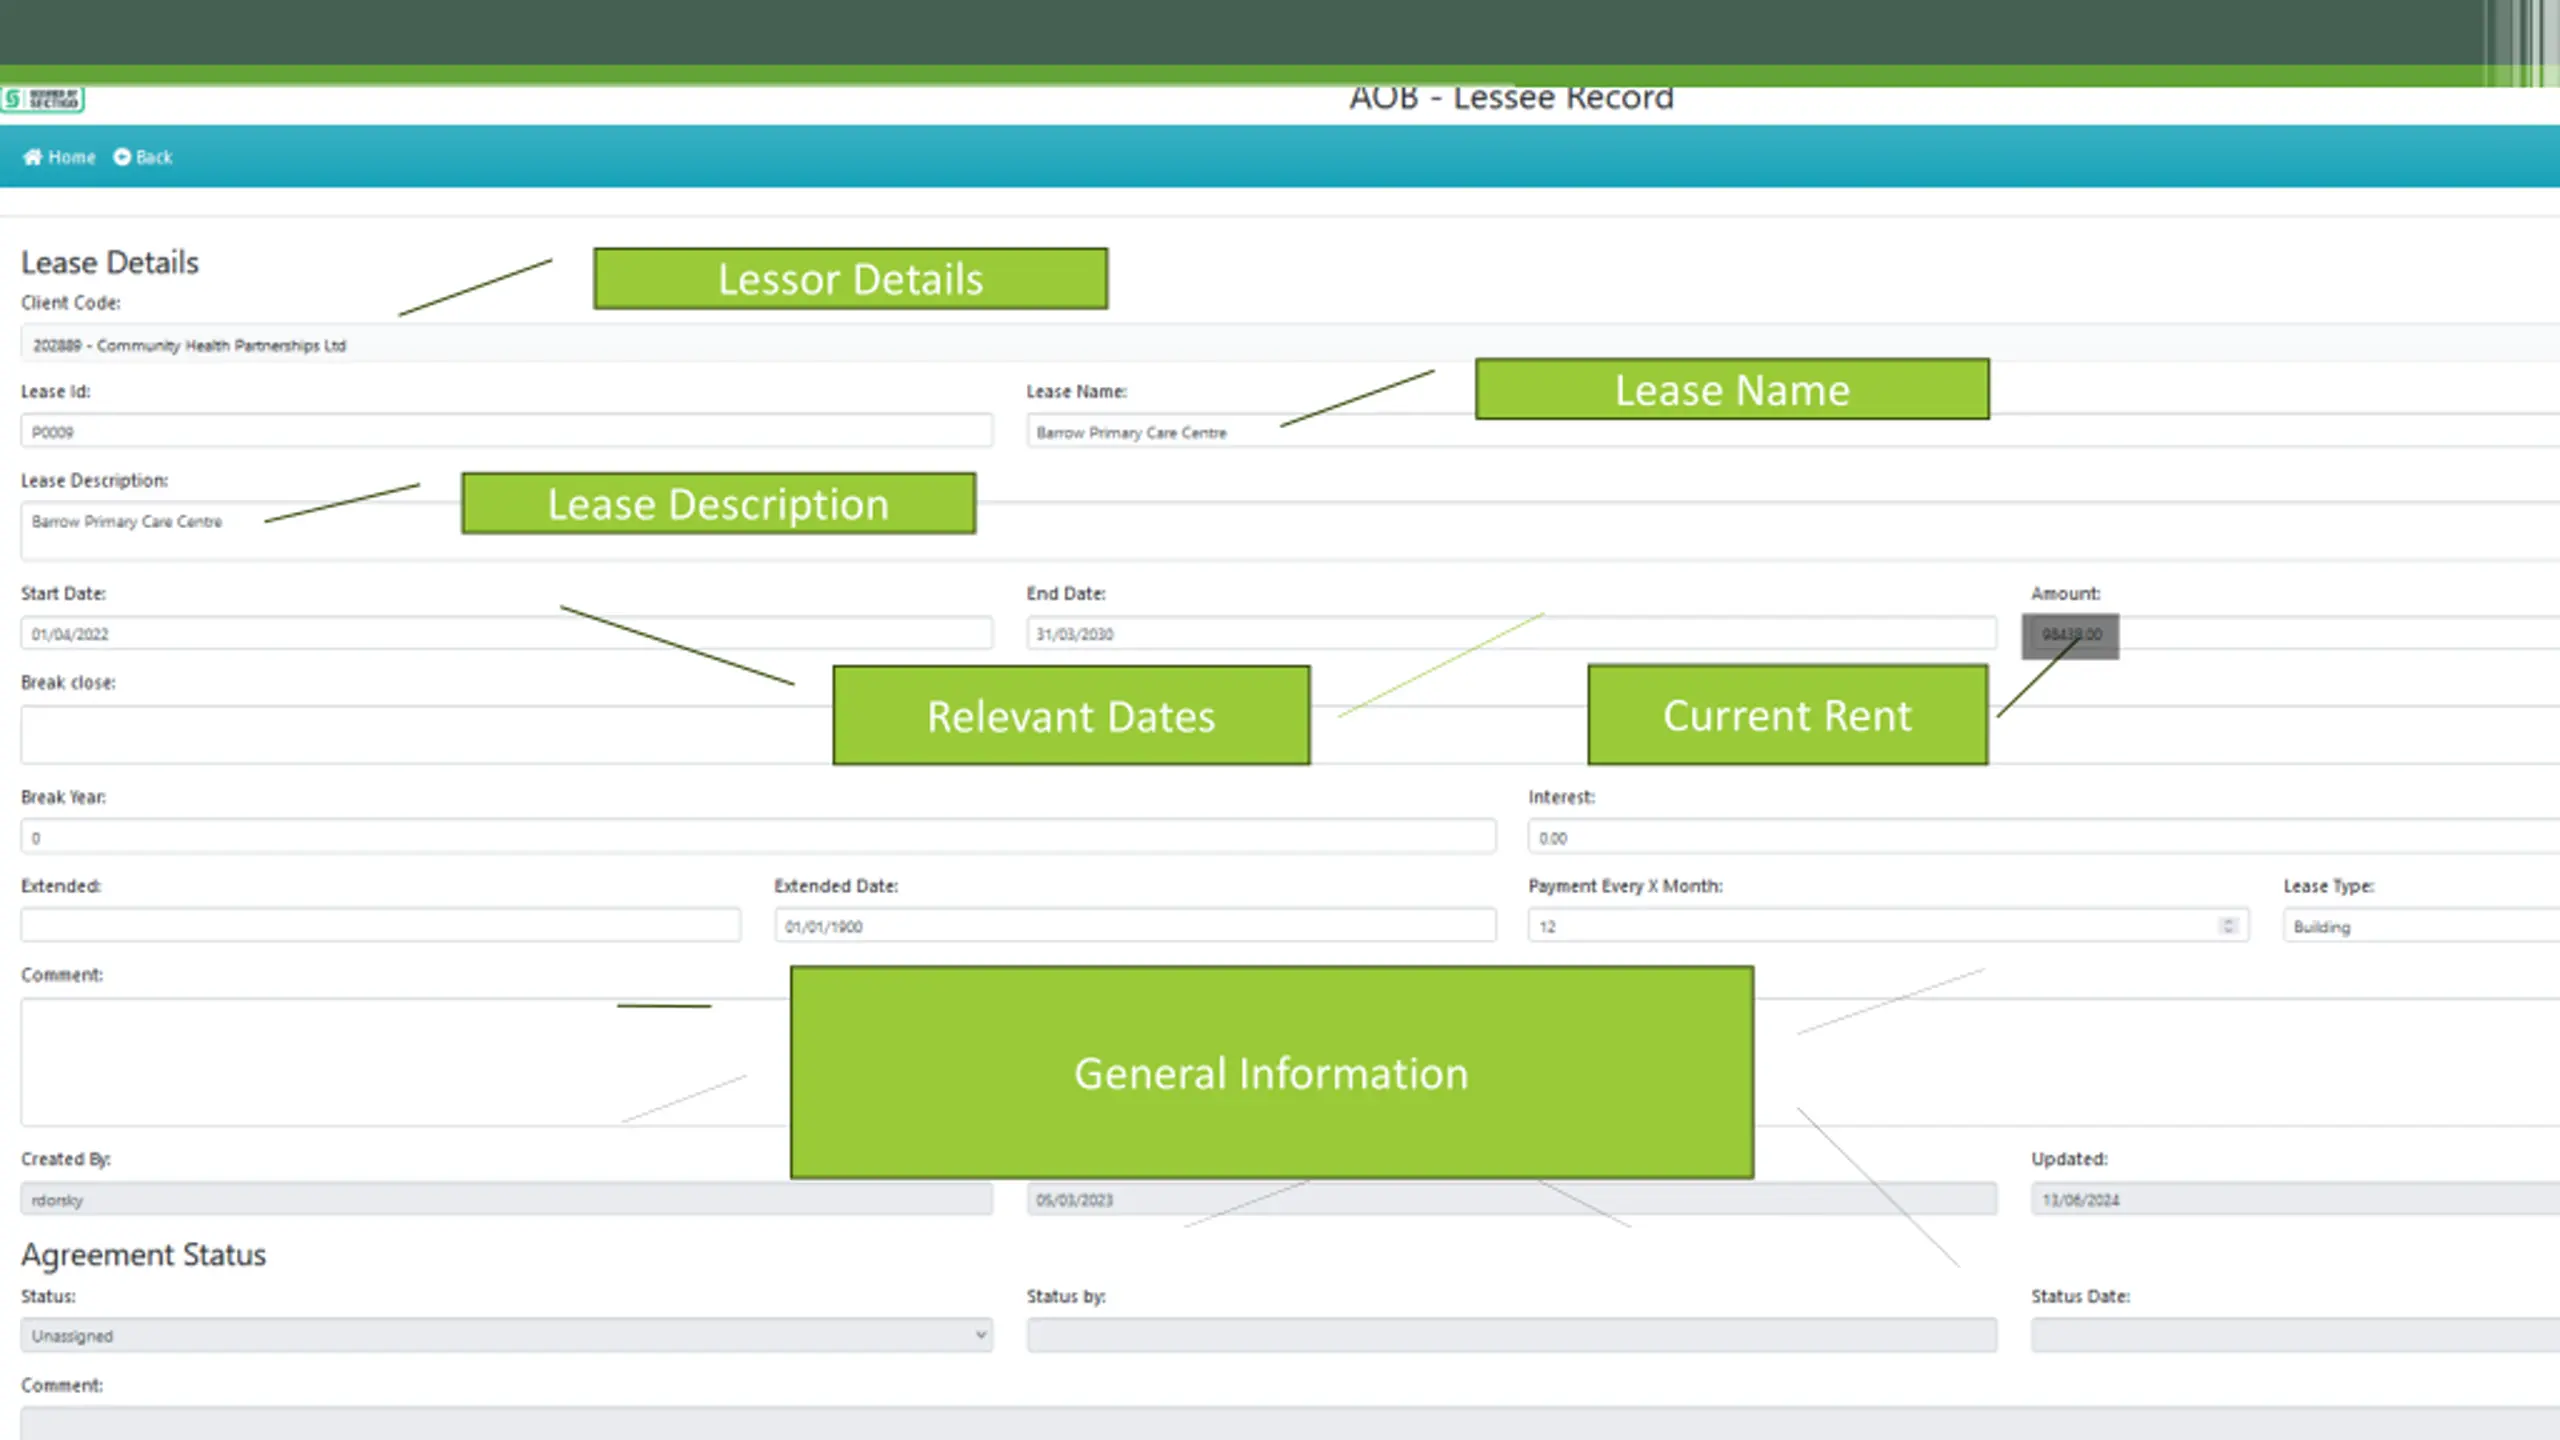Select the highlighted Amount value
The image size is (2560, 1440).
(x=2071, y=635)
